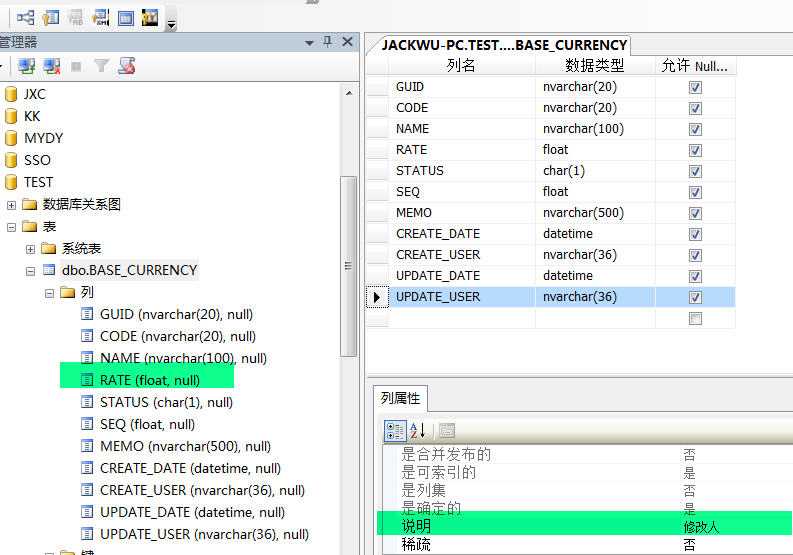Viewport: 793px width, 555px height.
Task: Click the refresh icon in Object Explorer toolbar
Action: click(126, 66)
